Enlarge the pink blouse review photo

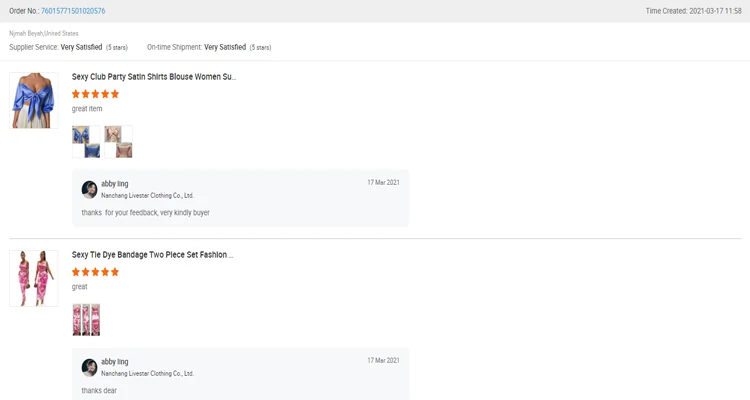click(x=118, y=142)
